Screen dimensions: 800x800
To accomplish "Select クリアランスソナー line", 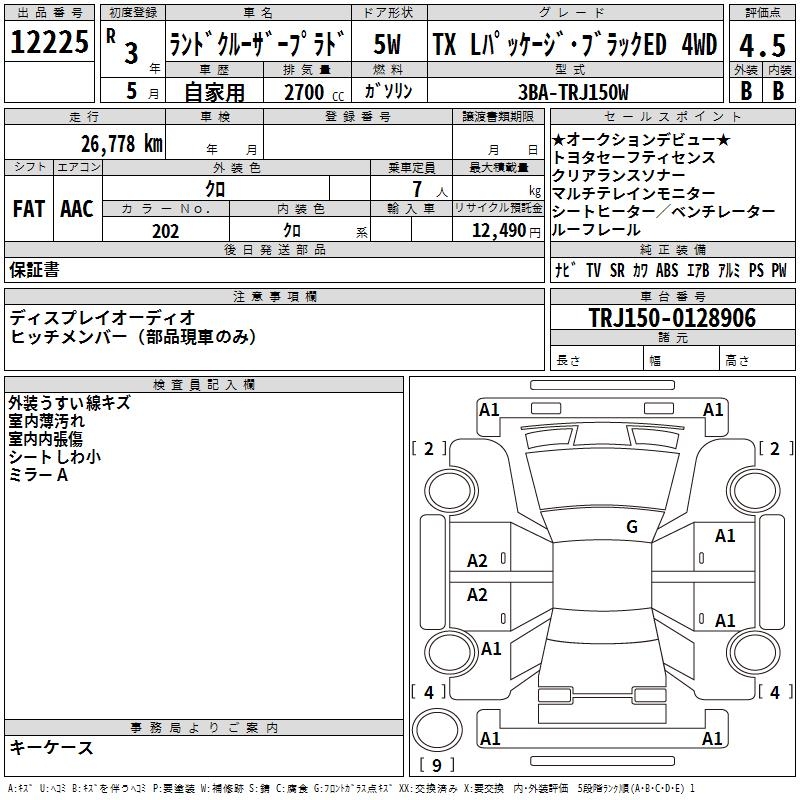I will tap(619, 176).
